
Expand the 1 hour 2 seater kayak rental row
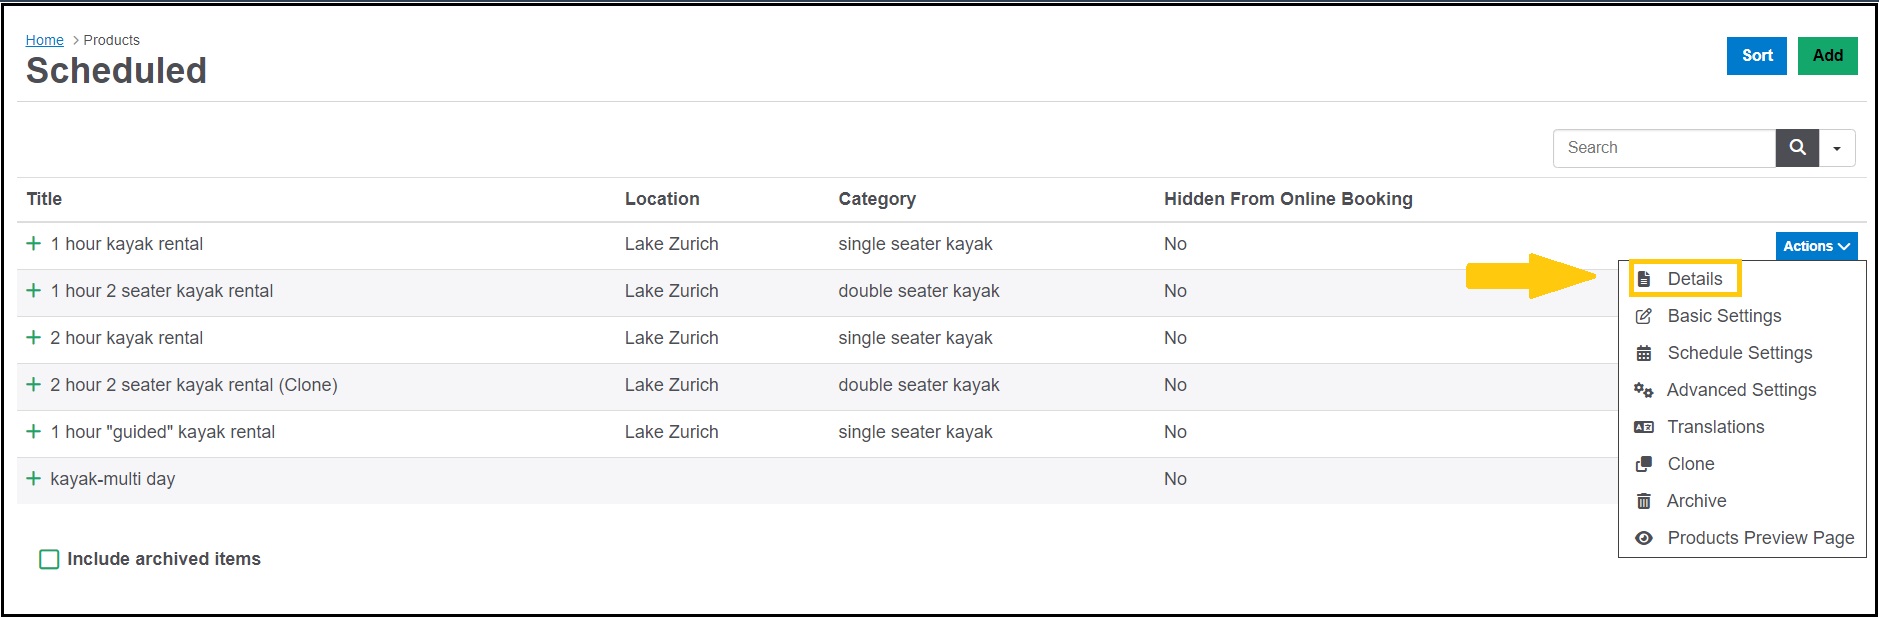tap(34, 291)
